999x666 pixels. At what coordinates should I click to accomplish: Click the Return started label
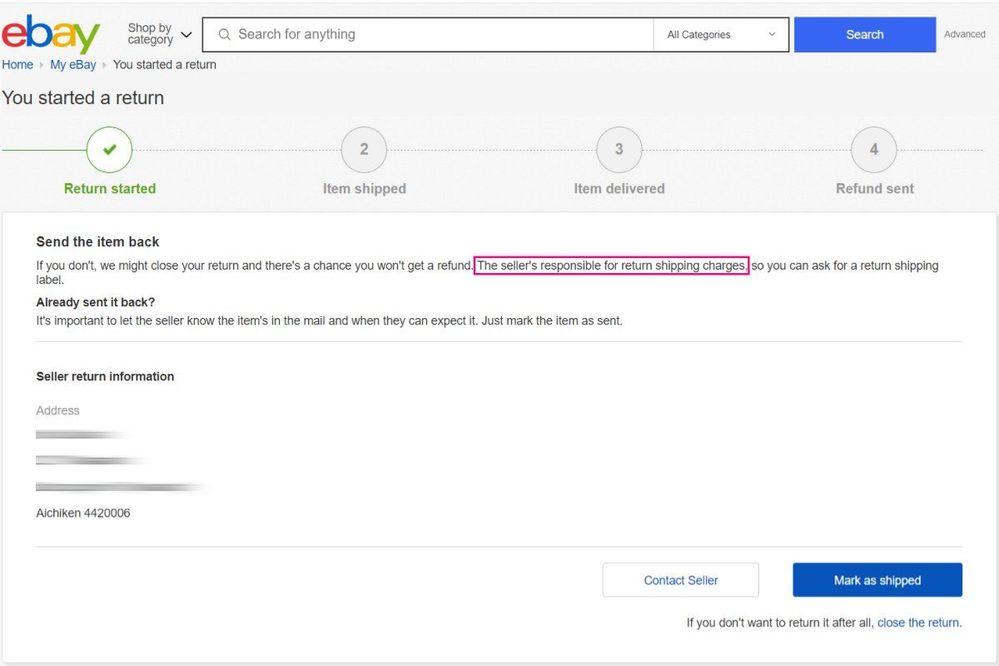(110, 189)
